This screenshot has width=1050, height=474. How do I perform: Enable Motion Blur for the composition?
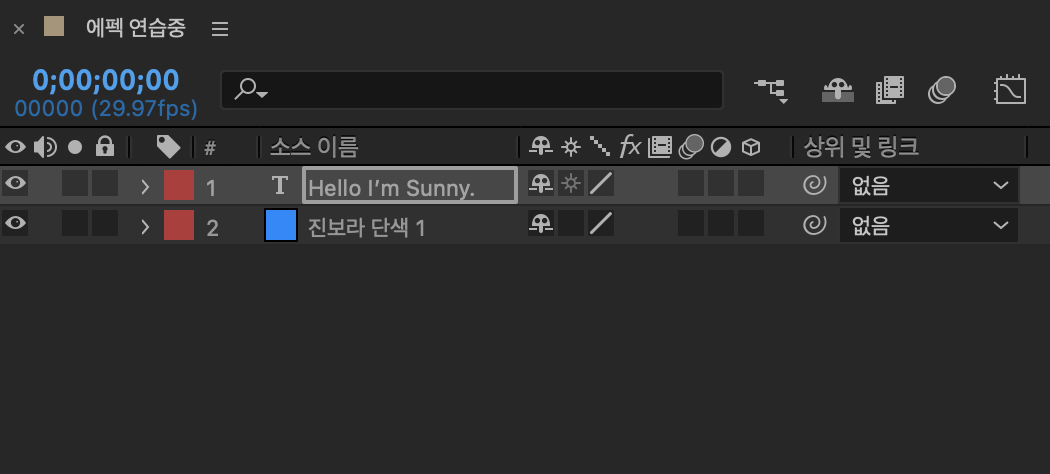pos(942,90)
